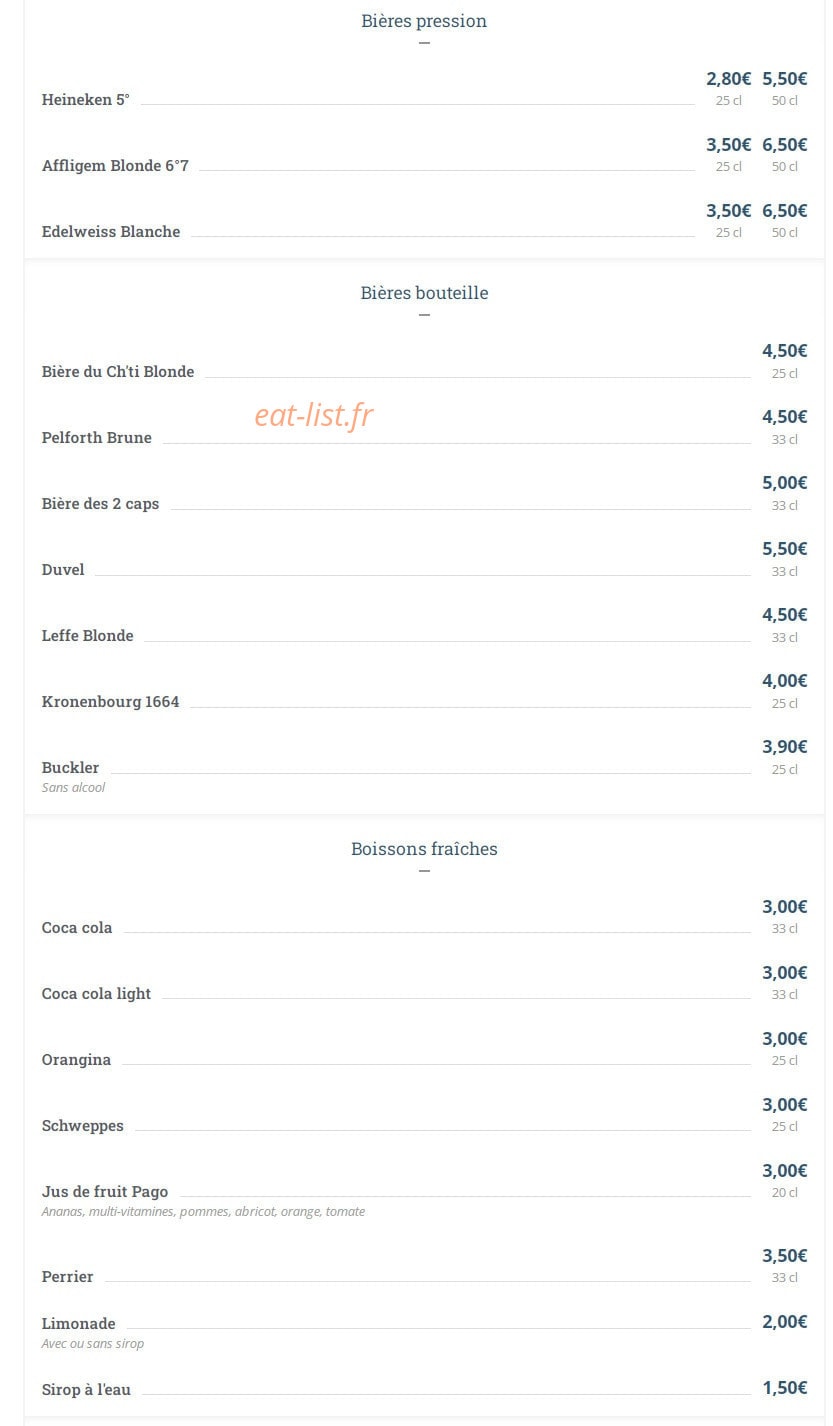This screenshot has height=1426, width=833.
Task: Click the Bières pression section heading
Action: pos(424,21)
